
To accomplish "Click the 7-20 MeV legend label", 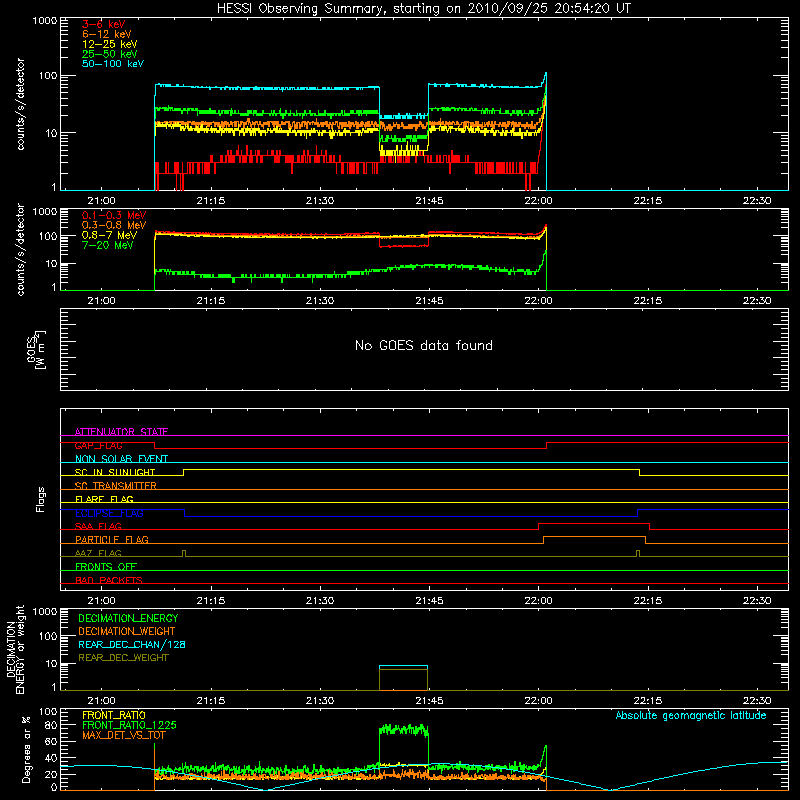I will (x=108, y=245).
